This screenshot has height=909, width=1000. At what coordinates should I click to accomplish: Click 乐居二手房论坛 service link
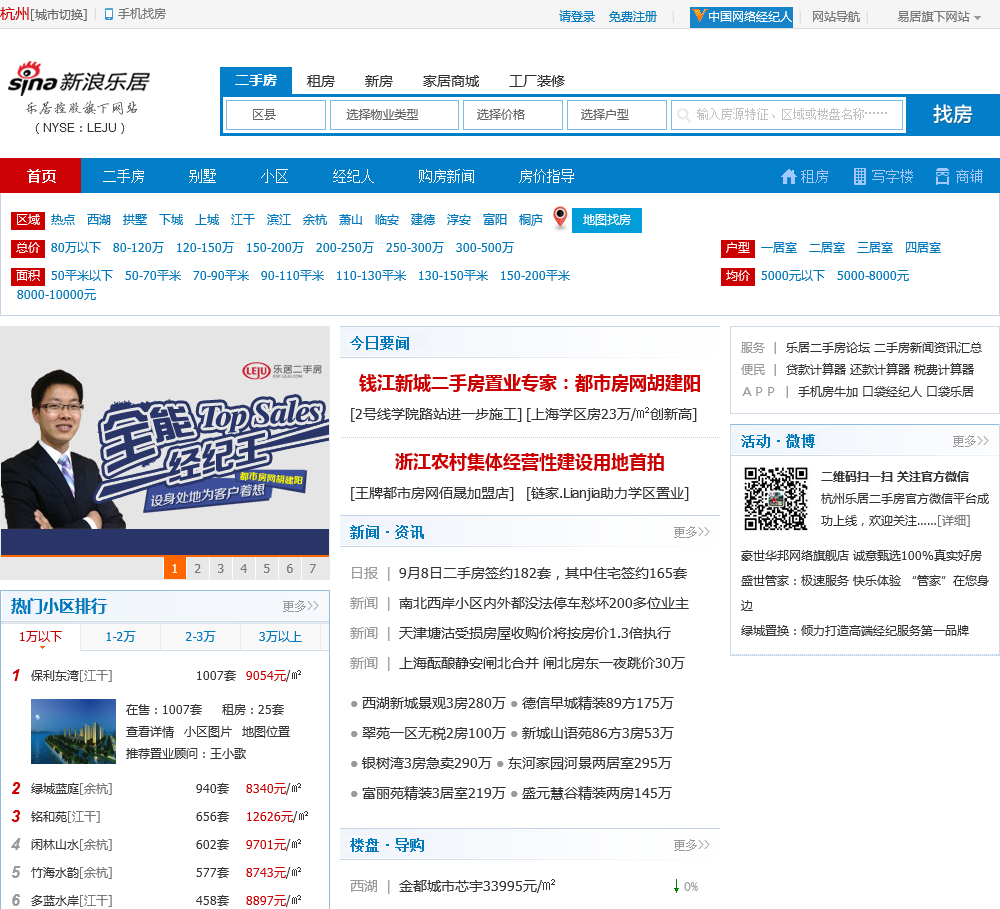[x=828, y=348]
